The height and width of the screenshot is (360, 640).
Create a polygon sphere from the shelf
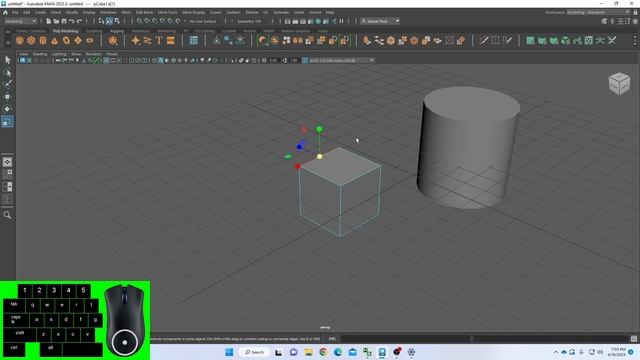[x=20, y=40]
